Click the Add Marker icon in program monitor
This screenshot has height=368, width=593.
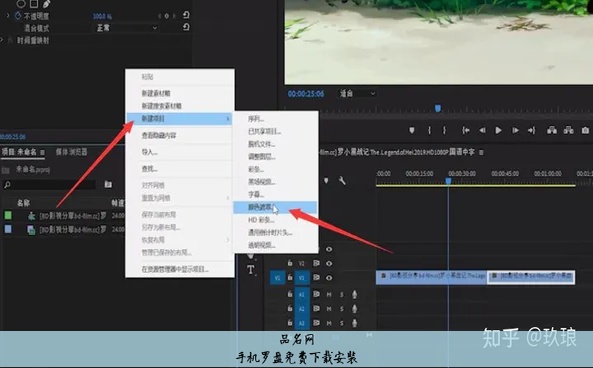pyautogui.click(x=412, y=130)
